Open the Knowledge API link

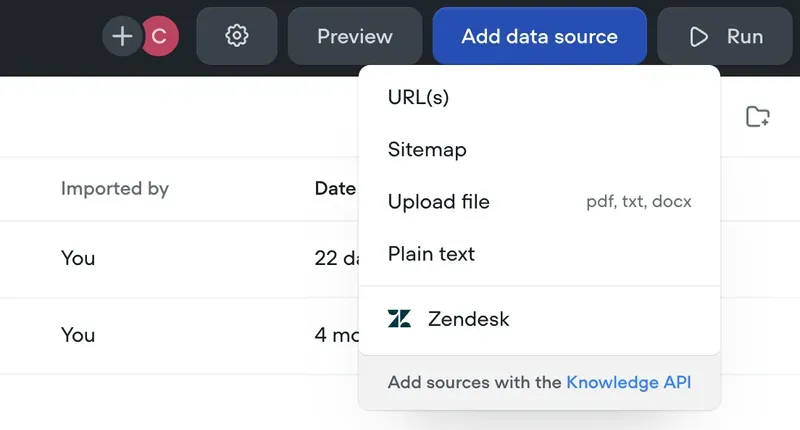[x=629, y=382]
